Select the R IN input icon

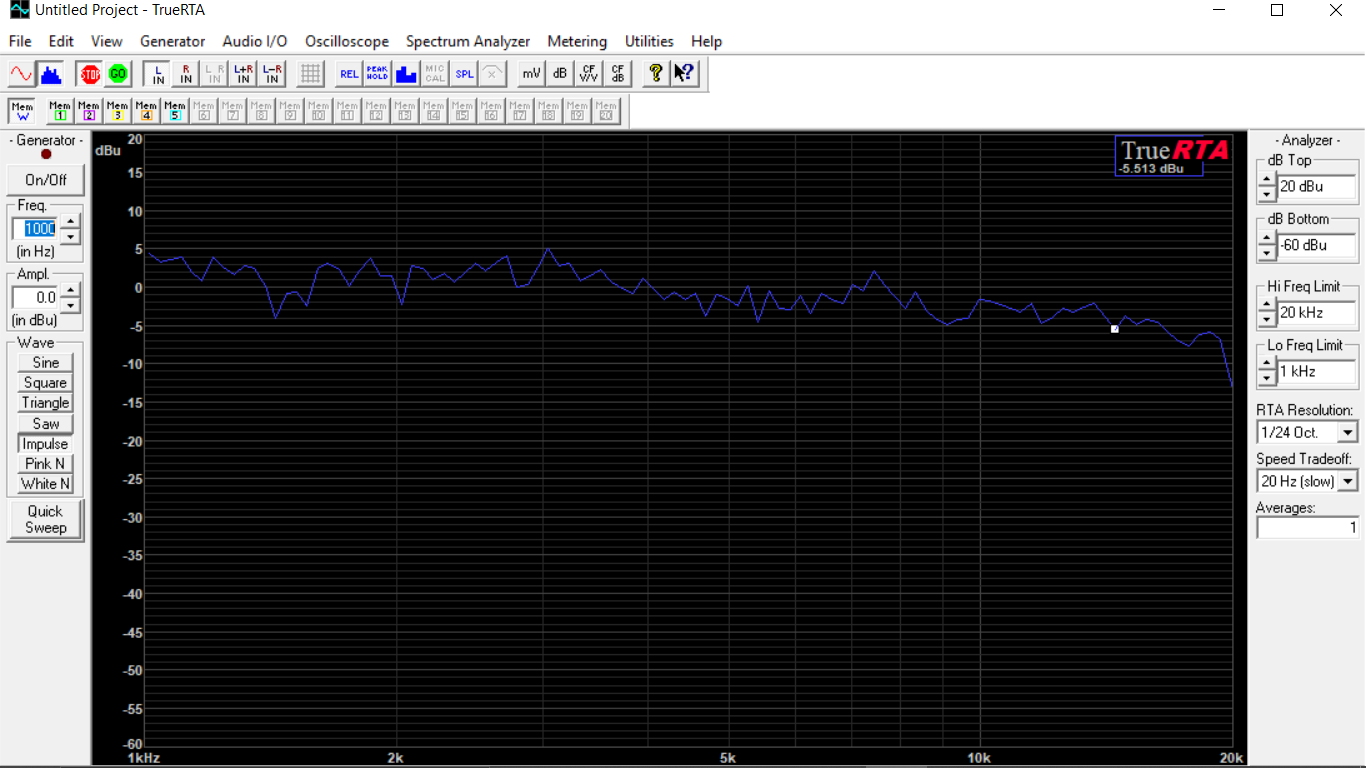(x=186, y=74)
